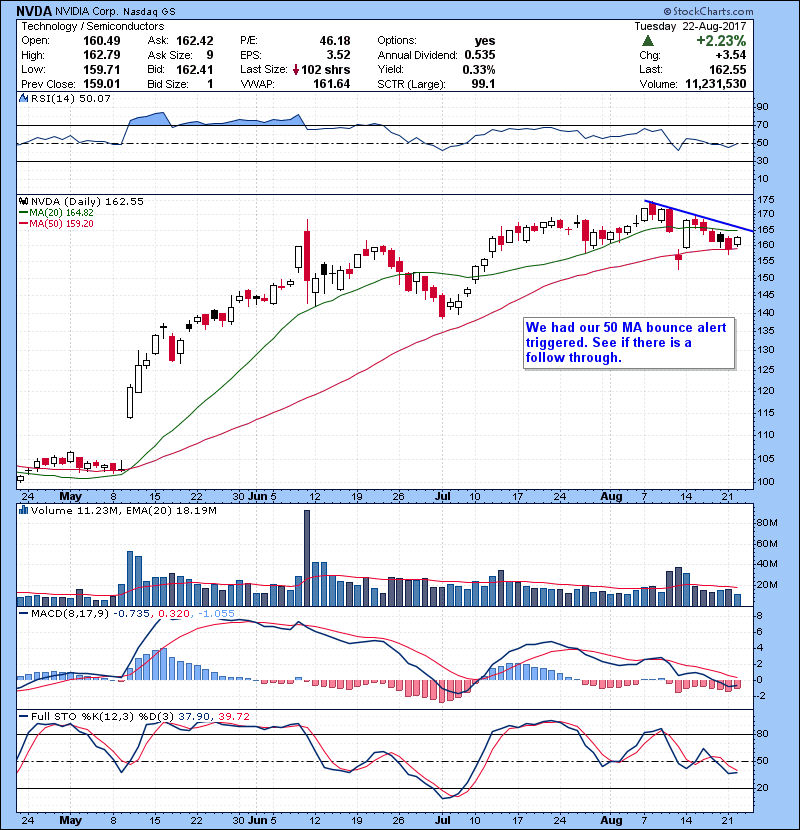Click the Nasdaq GS exchange label

pos(150,12)
